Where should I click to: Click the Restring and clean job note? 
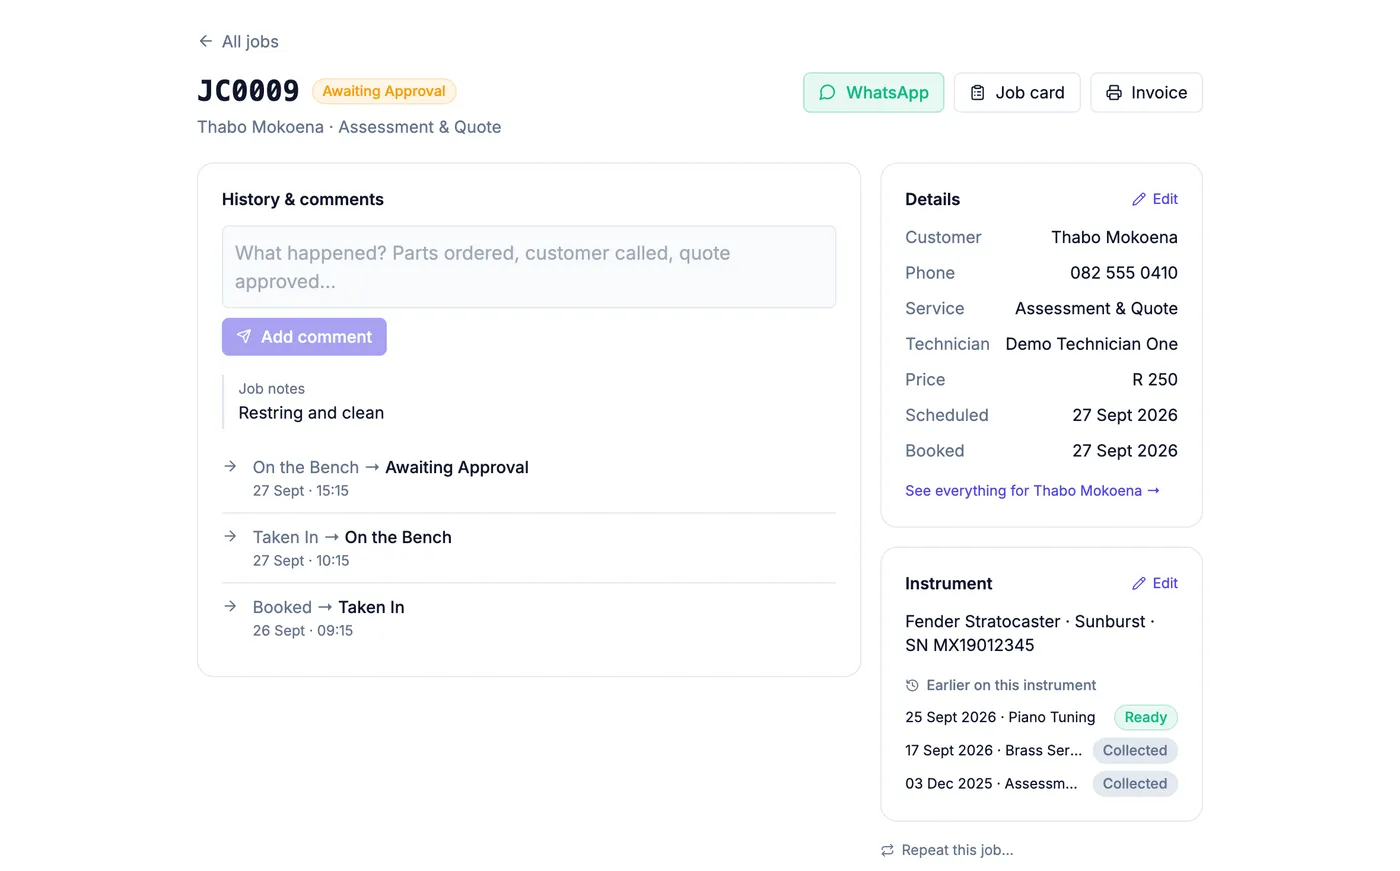click(x=311, y=413)
